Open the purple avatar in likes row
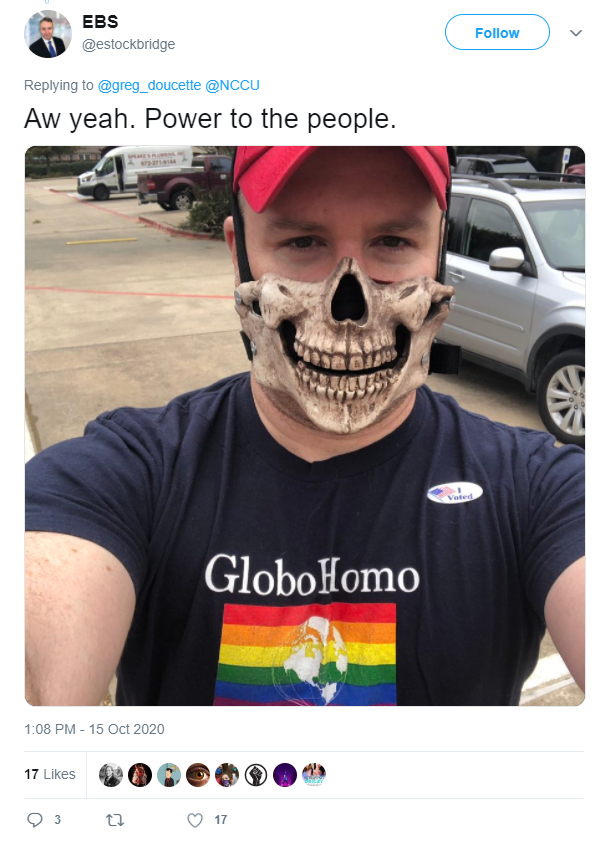Viewport: 609px width, 845px height. (x=285, y=775)
